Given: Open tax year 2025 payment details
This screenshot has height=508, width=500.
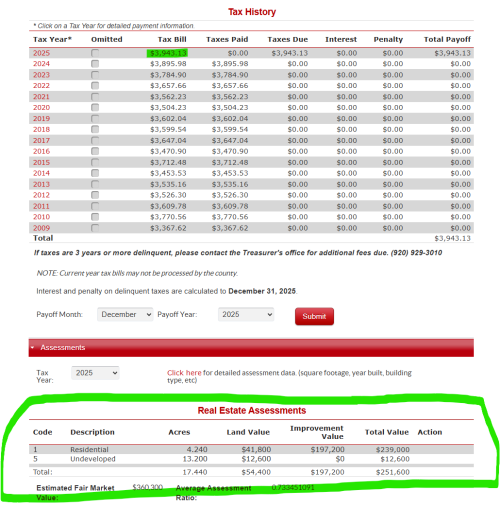Looking at the screenshot, I should coord(41,53).
